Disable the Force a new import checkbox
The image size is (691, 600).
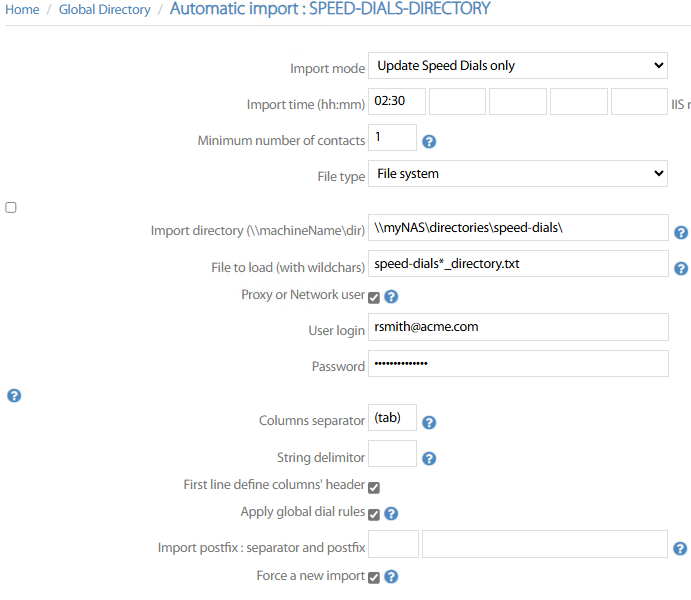[x=374, y=577]
